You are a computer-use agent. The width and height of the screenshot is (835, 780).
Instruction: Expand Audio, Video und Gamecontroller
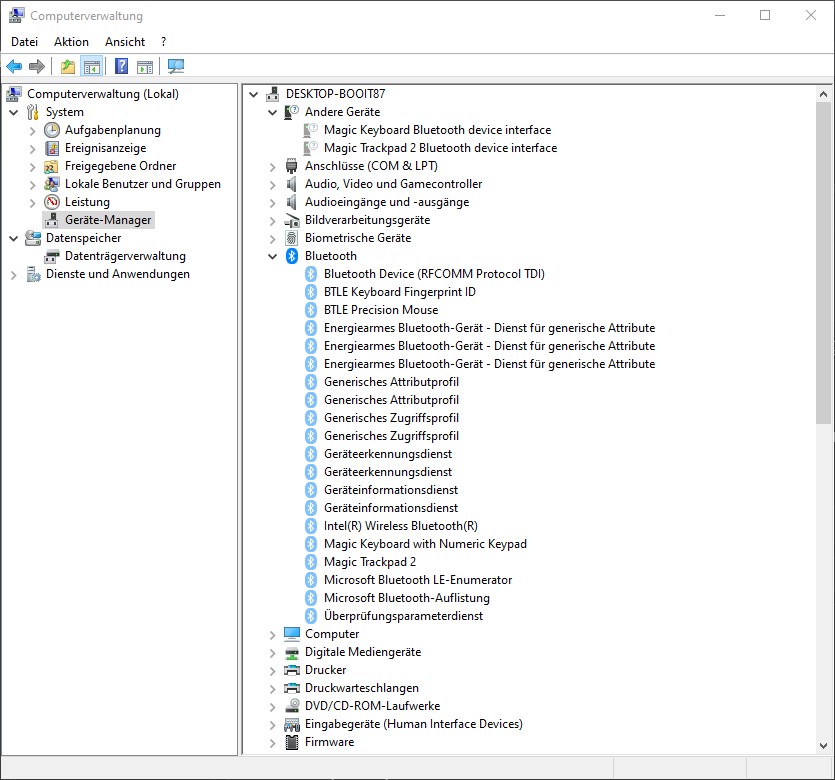pyautogui.click(x=273, y=185)
